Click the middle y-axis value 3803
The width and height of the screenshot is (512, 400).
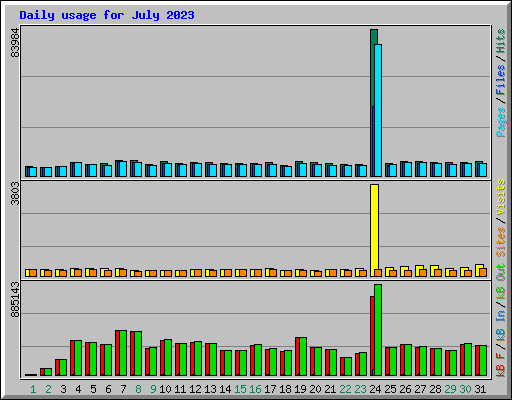tap(15, 193)
